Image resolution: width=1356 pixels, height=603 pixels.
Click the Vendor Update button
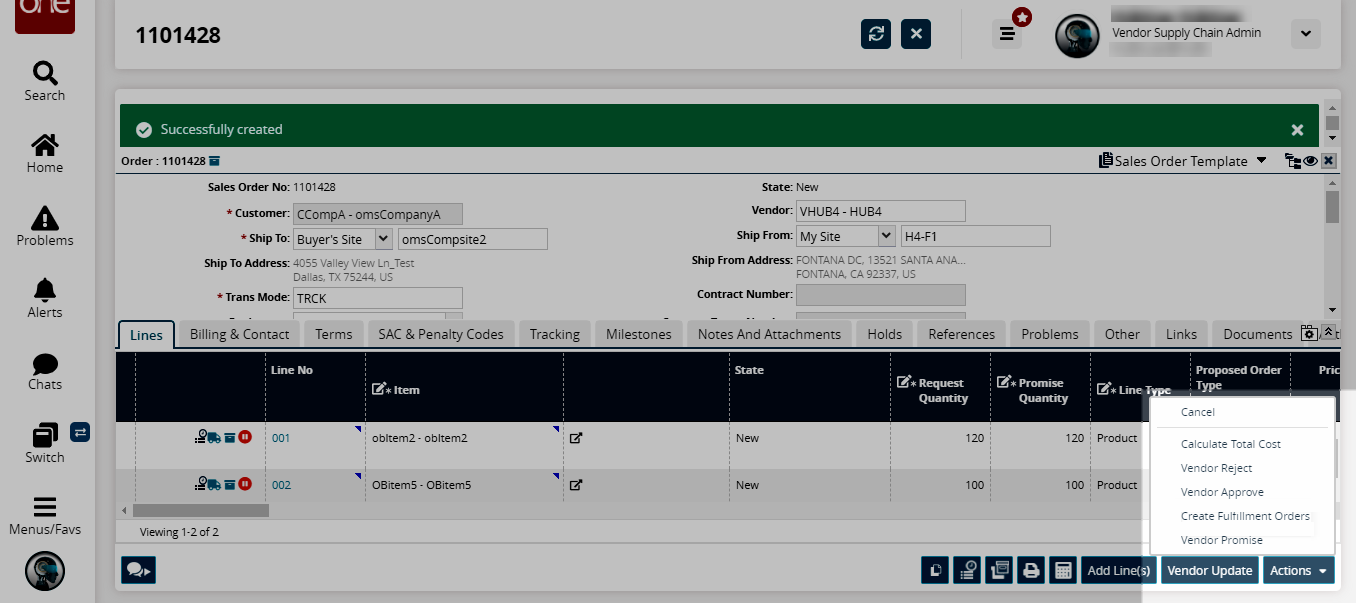pos(1209,570)
